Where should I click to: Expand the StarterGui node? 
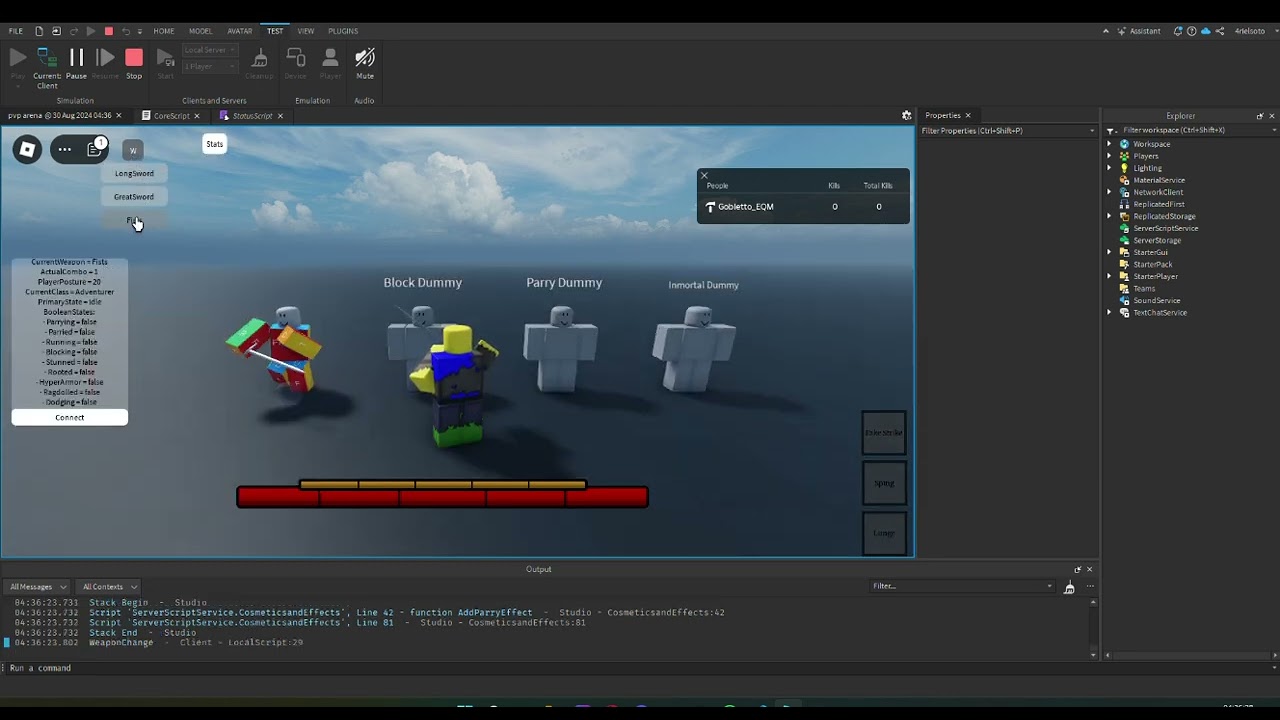pyautogui.click(x=1109, y=252)
